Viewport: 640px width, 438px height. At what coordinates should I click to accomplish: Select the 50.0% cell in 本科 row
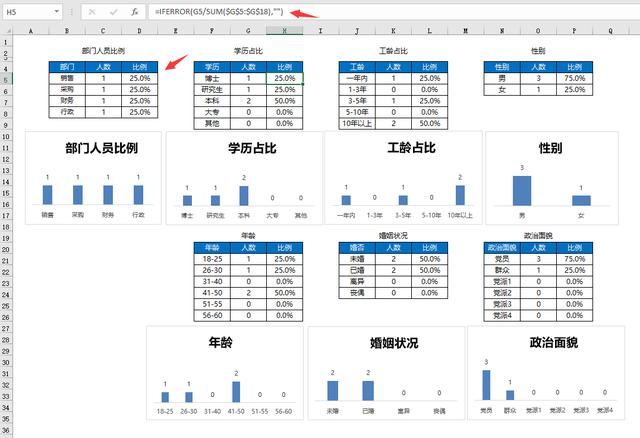point(284,101)
